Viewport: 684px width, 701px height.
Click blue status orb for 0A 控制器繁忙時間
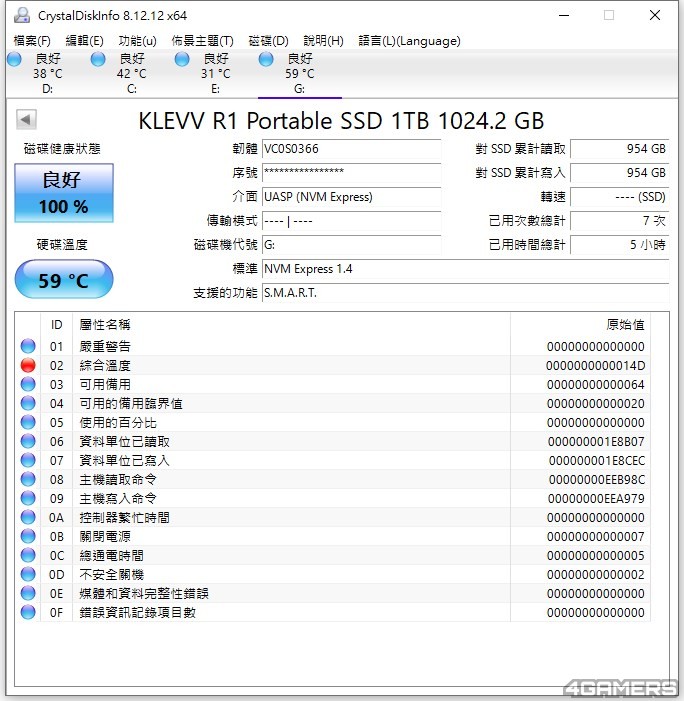pos(28,517)
